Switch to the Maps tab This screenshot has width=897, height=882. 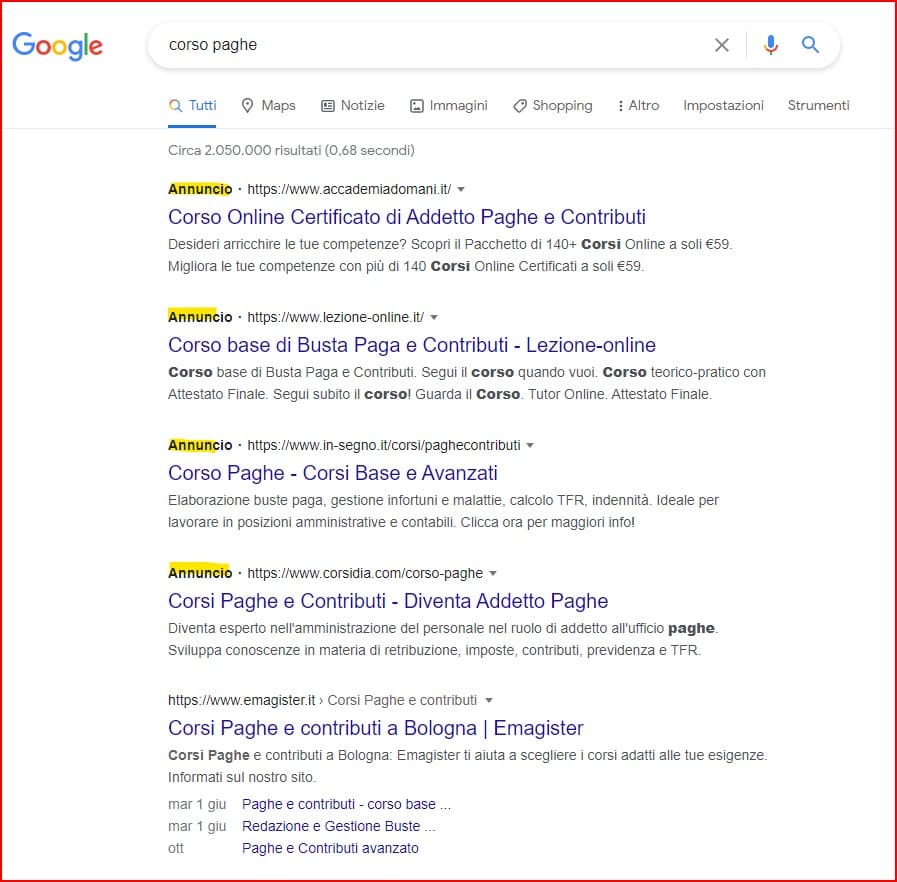(x=268, y=106)
